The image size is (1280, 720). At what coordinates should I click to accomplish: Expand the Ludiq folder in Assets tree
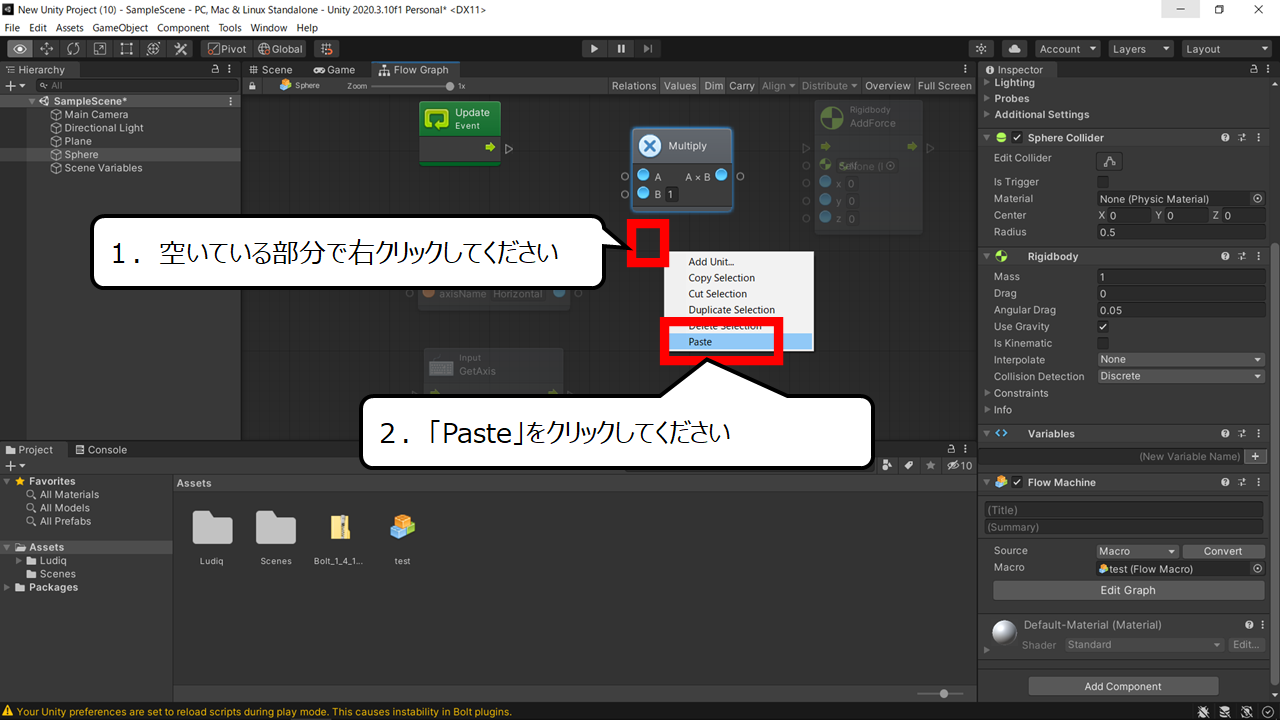pyautogui.click(x=20, y=561)
